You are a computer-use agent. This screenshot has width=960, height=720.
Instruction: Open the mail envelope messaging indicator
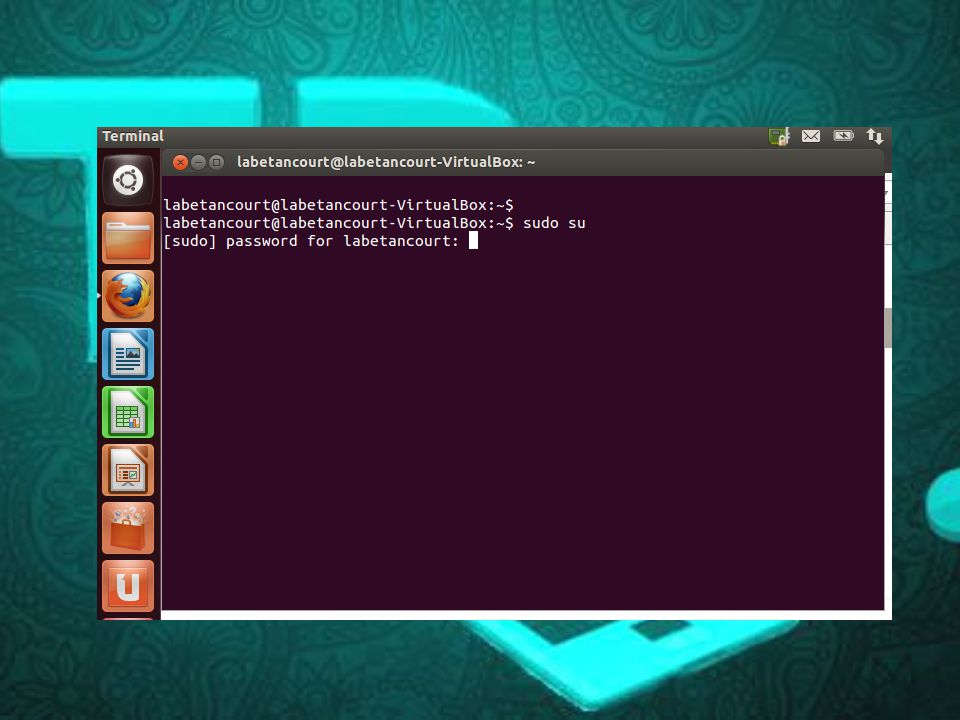pyautogui.click(x=811, y=136)
